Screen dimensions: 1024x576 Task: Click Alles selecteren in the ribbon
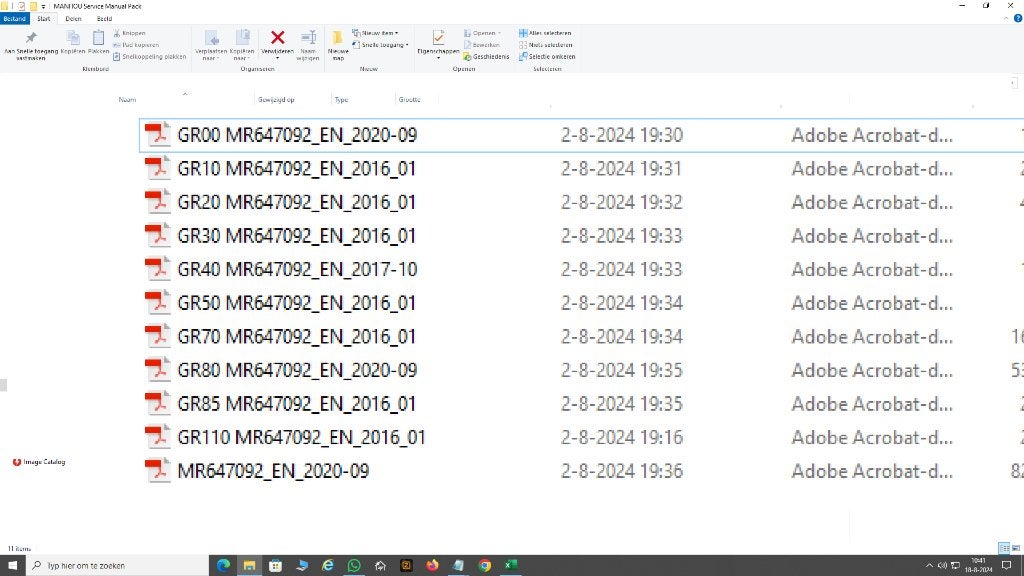pos(545,33)
